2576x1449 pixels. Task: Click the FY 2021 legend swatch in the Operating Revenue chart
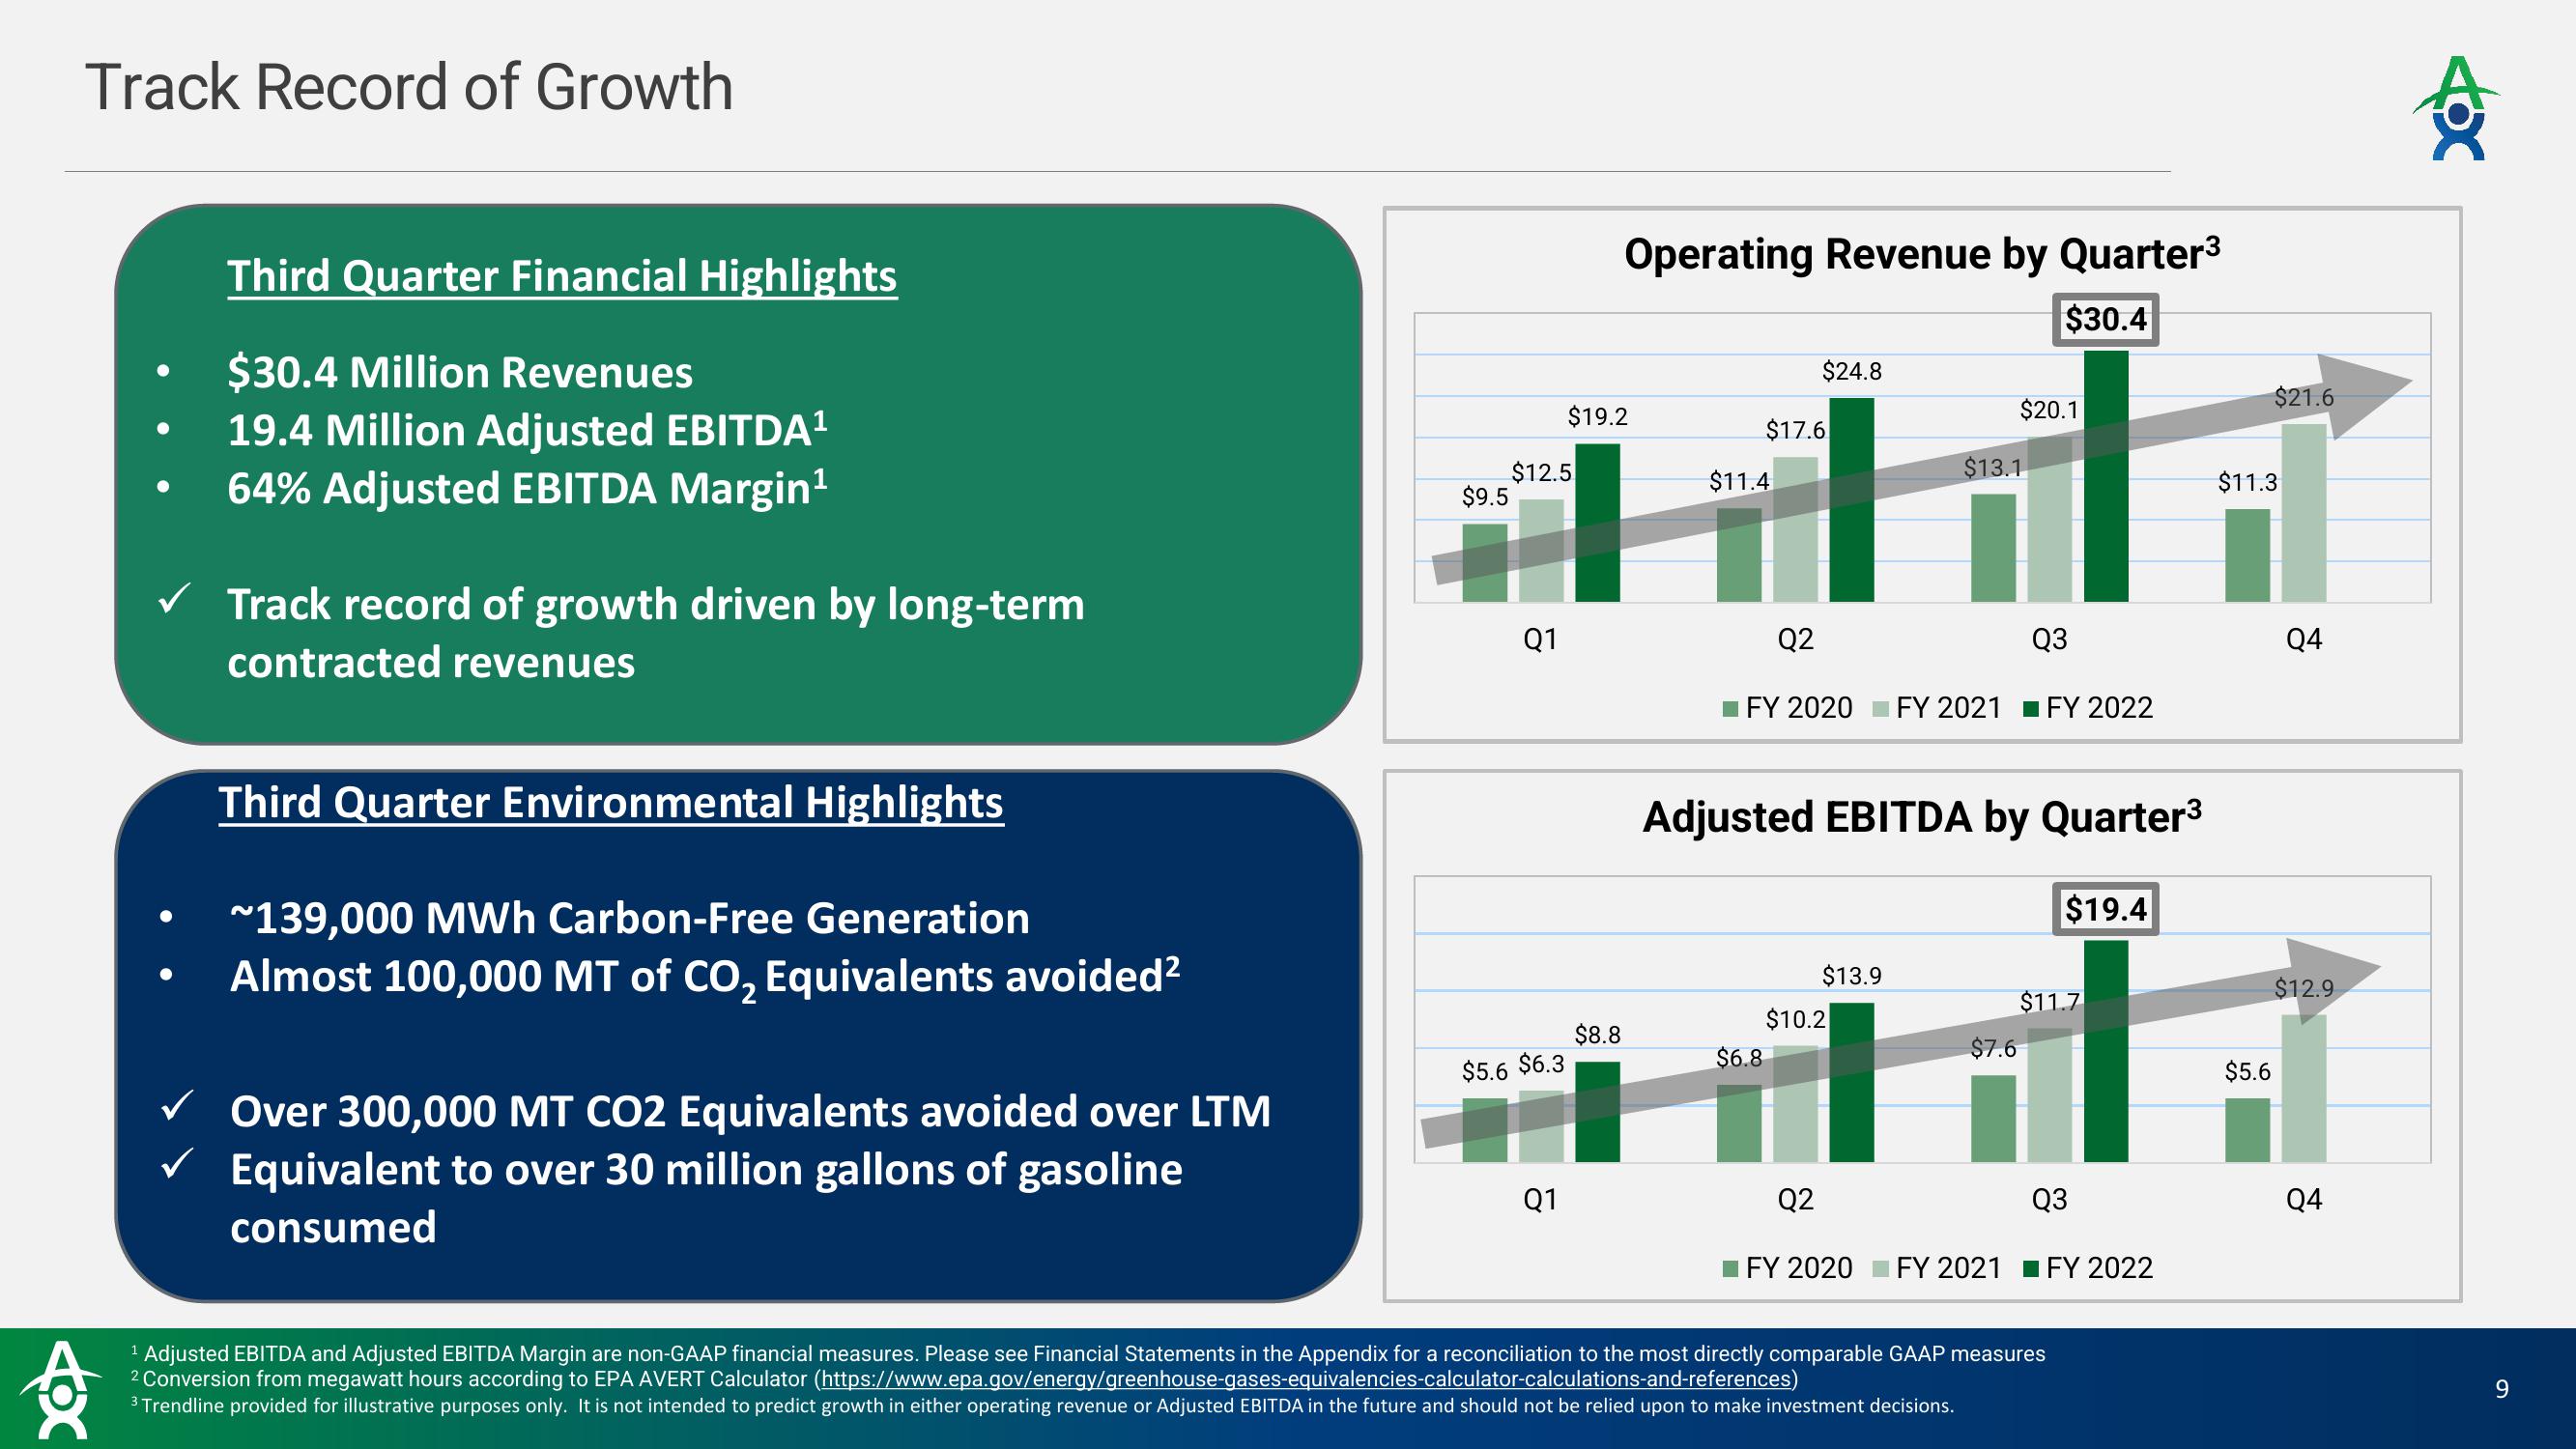tap(1880, 709)
